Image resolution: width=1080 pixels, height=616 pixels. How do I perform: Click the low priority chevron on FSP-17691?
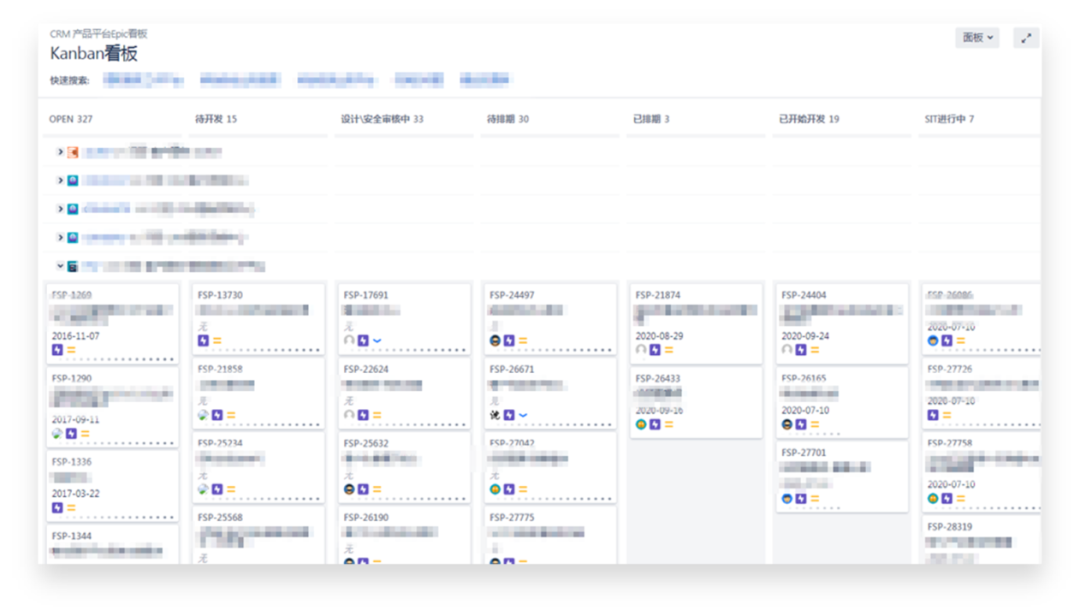tap(377, 340)
